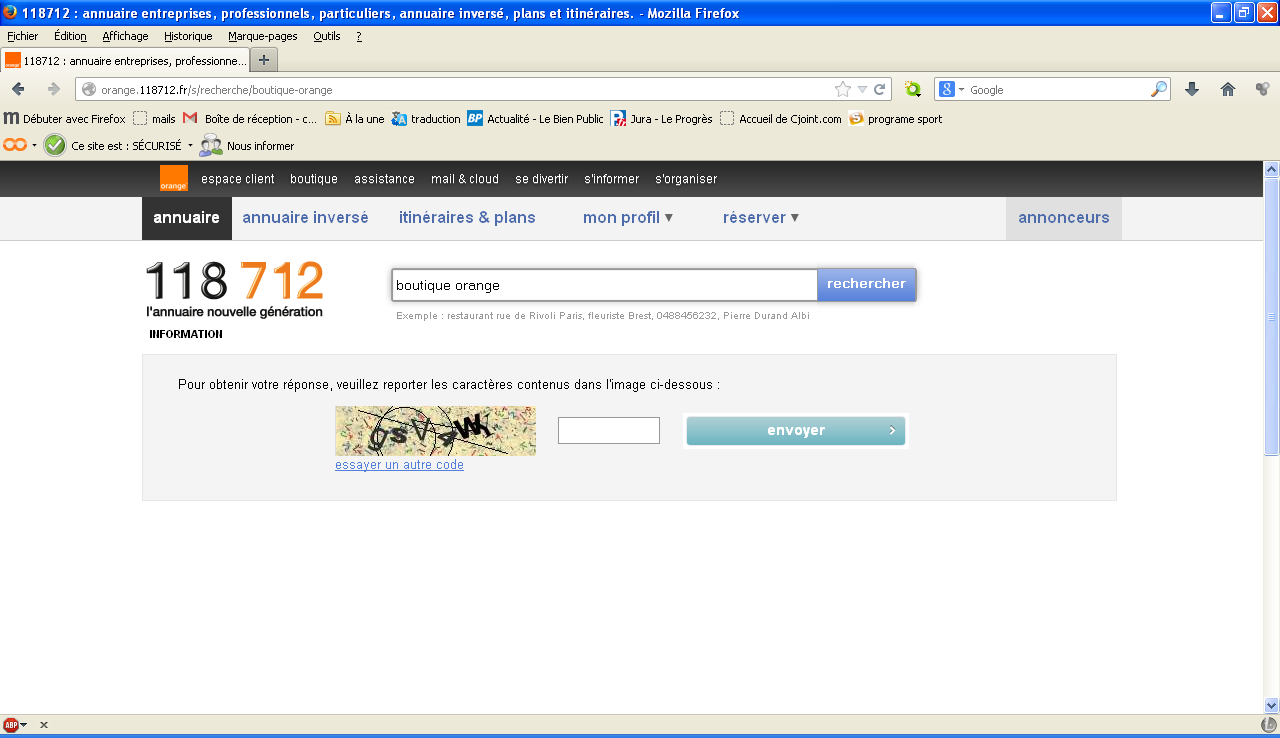The width and height of the screenshot is (1280, 738).
Task: Open the programe sport bookmark
Action: [x=895, y=118]
